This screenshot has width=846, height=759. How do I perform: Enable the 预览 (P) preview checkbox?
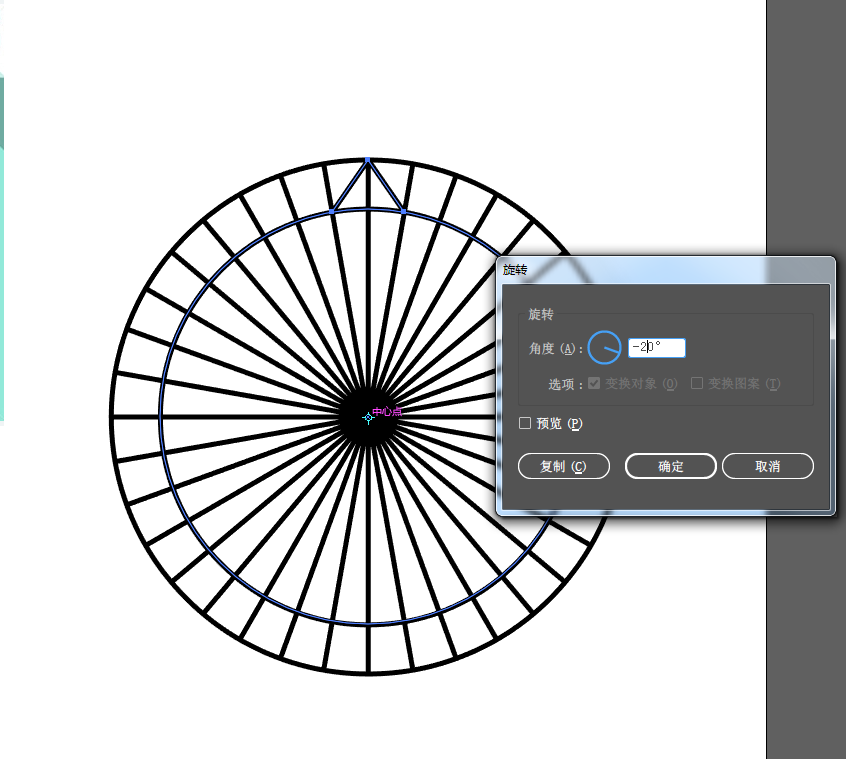coord(525,423)
